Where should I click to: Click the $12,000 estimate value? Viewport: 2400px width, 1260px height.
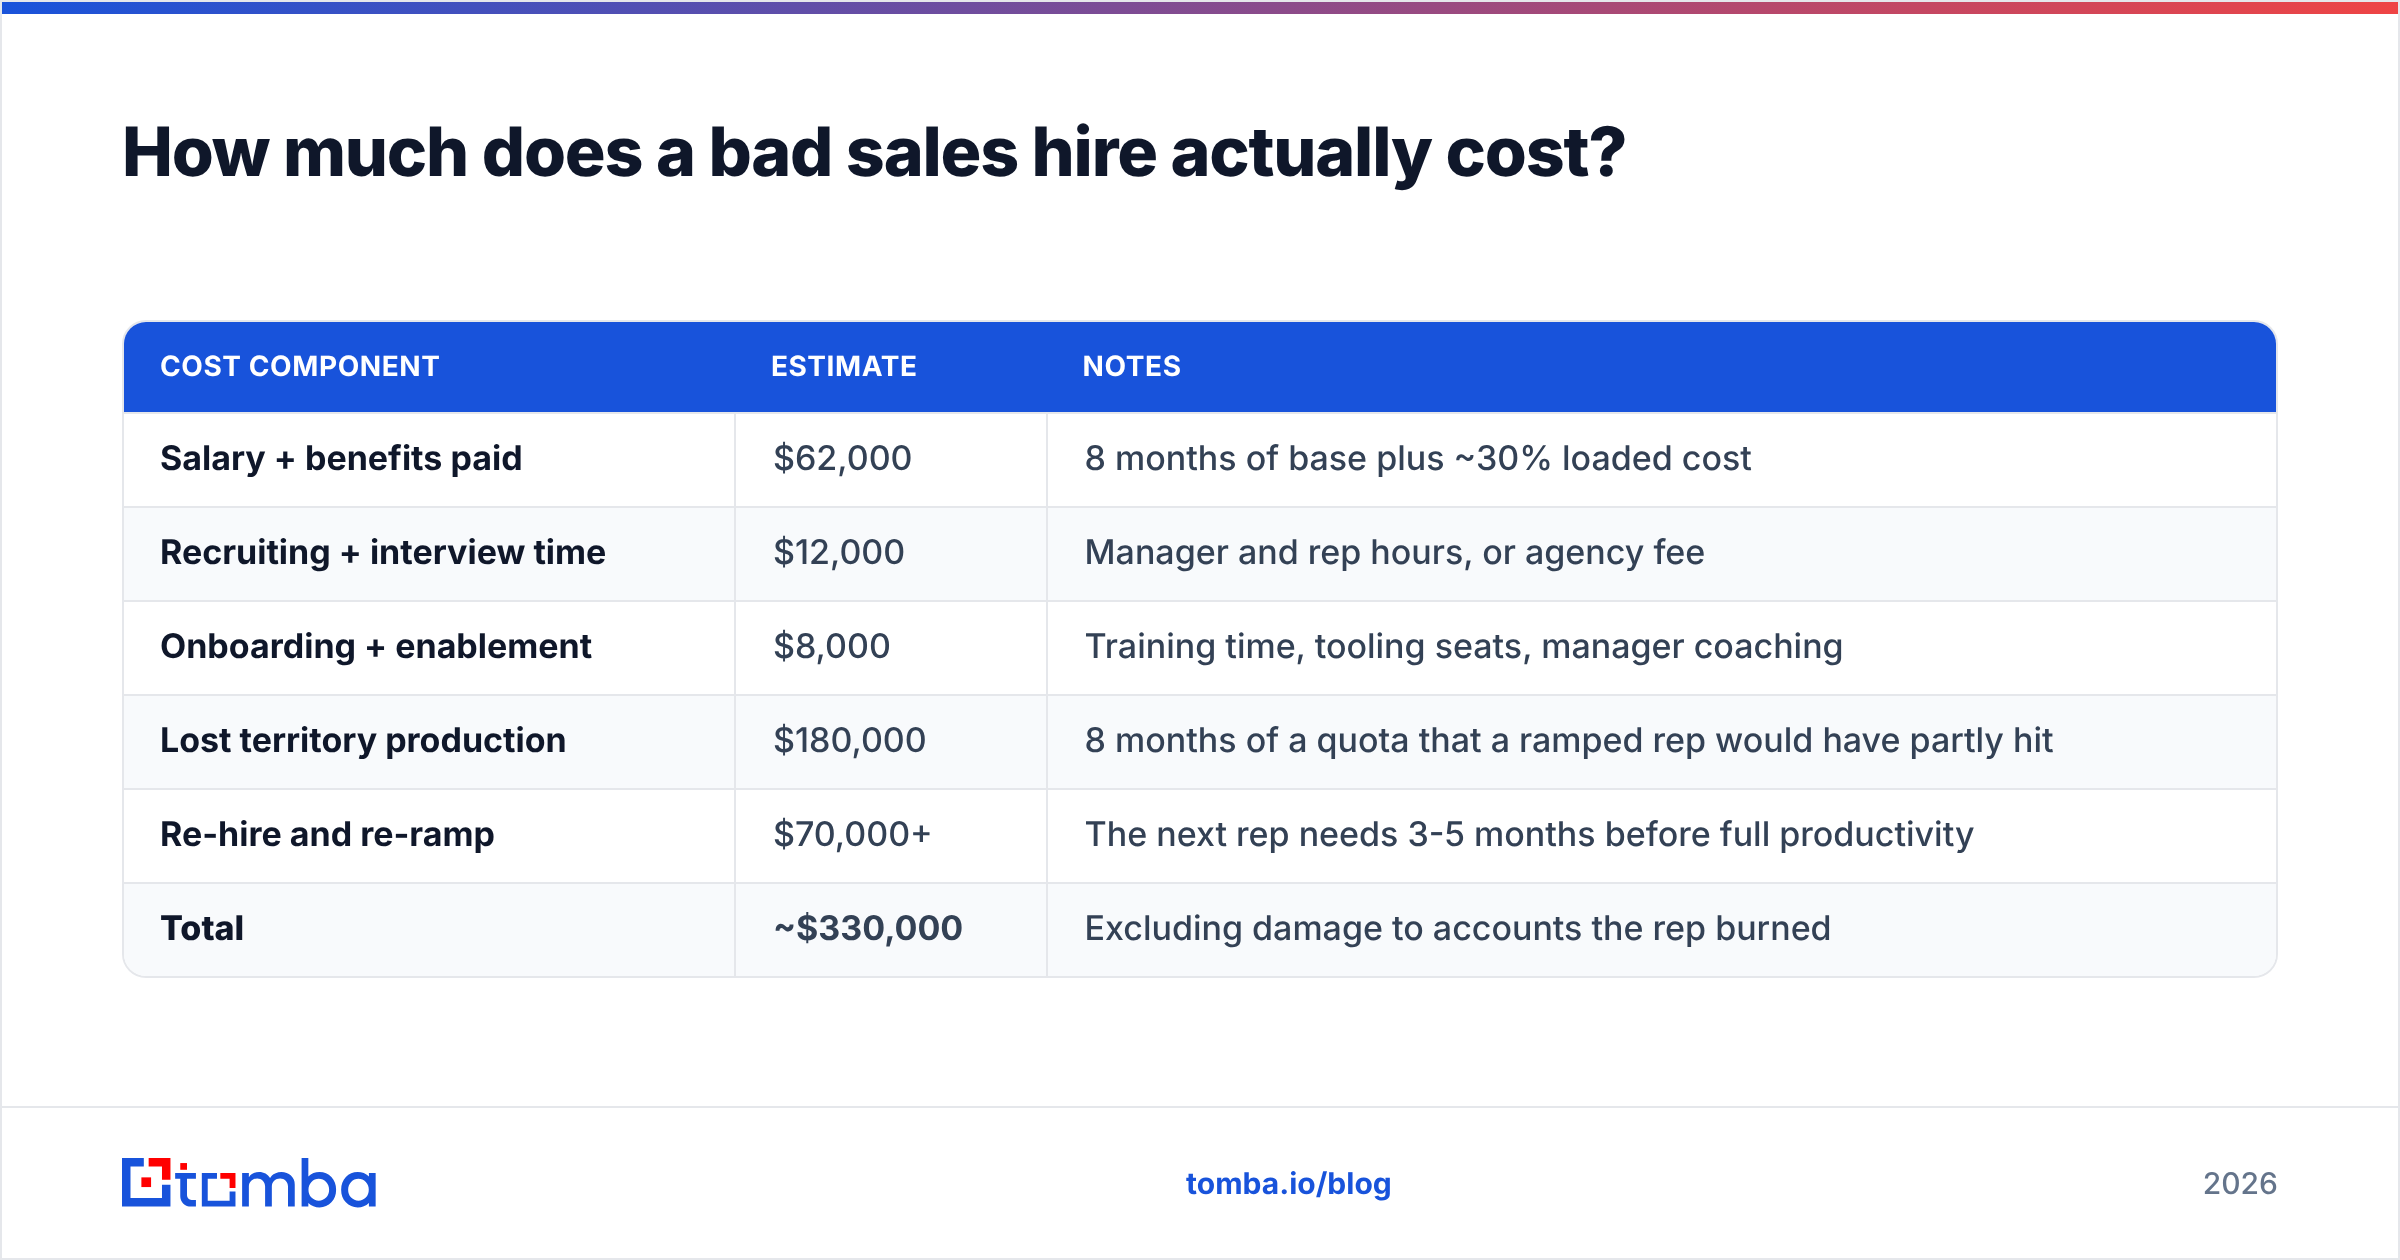click(x=839, y=552)
